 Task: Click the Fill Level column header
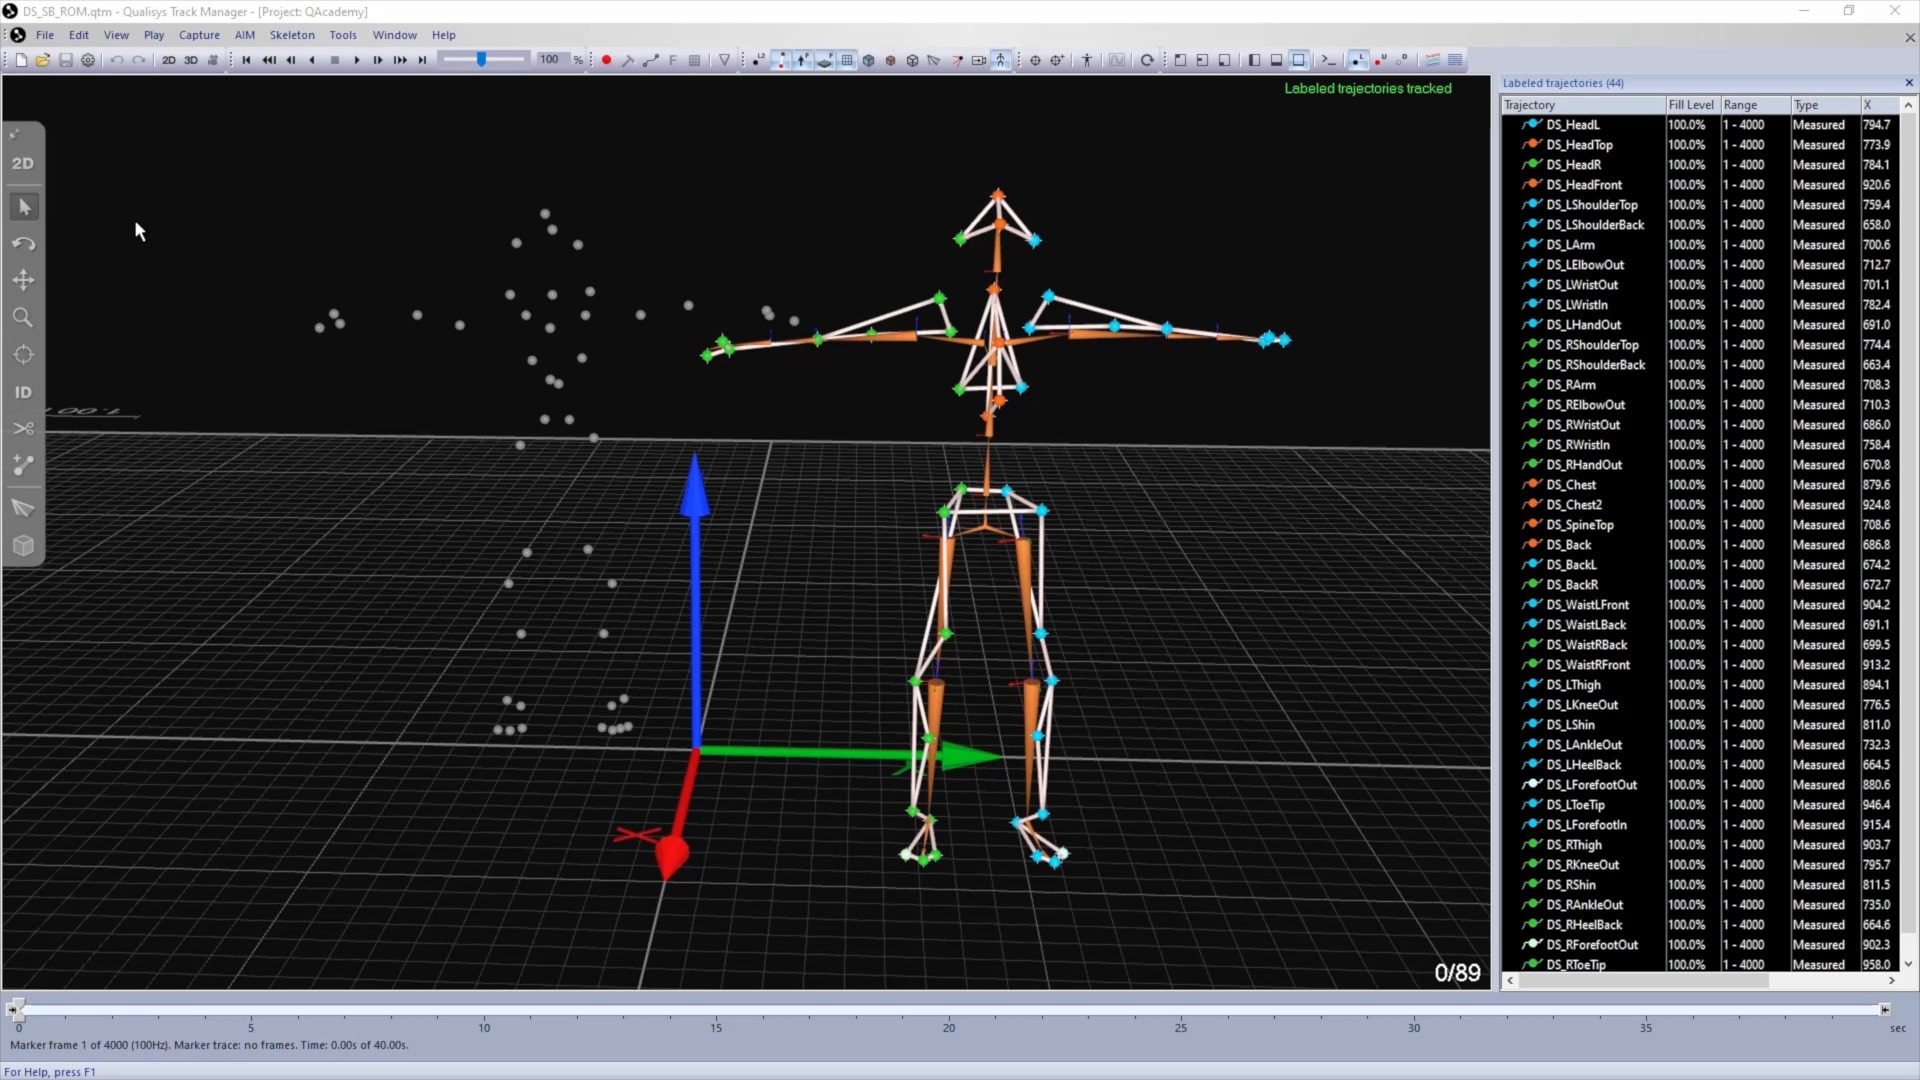1690,105
